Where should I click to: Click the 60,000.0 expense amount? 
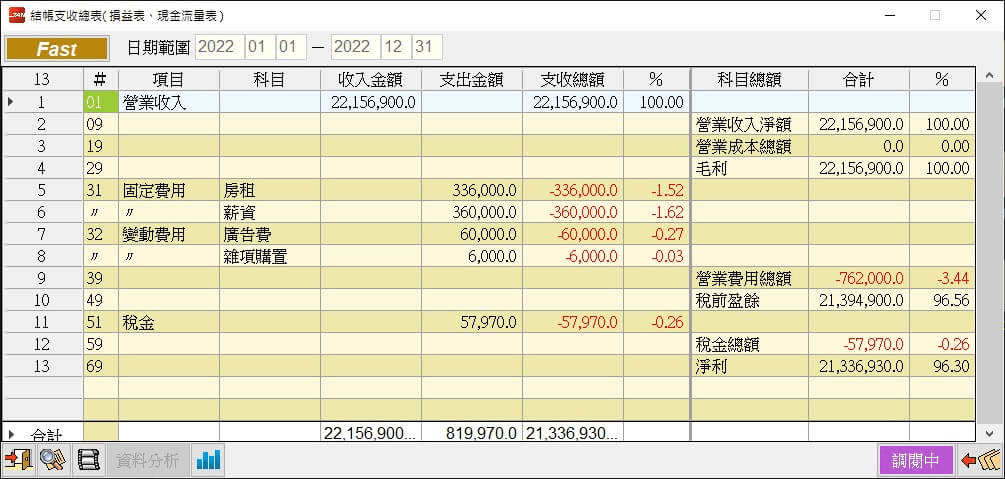[488, 235]
